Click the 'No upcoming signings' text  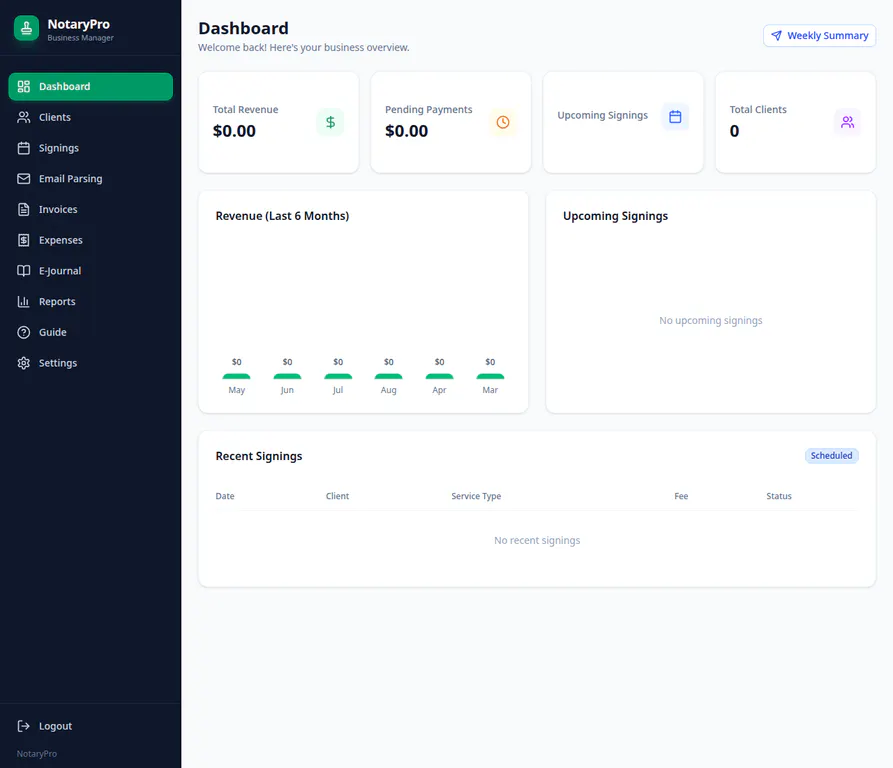(711, 321)
